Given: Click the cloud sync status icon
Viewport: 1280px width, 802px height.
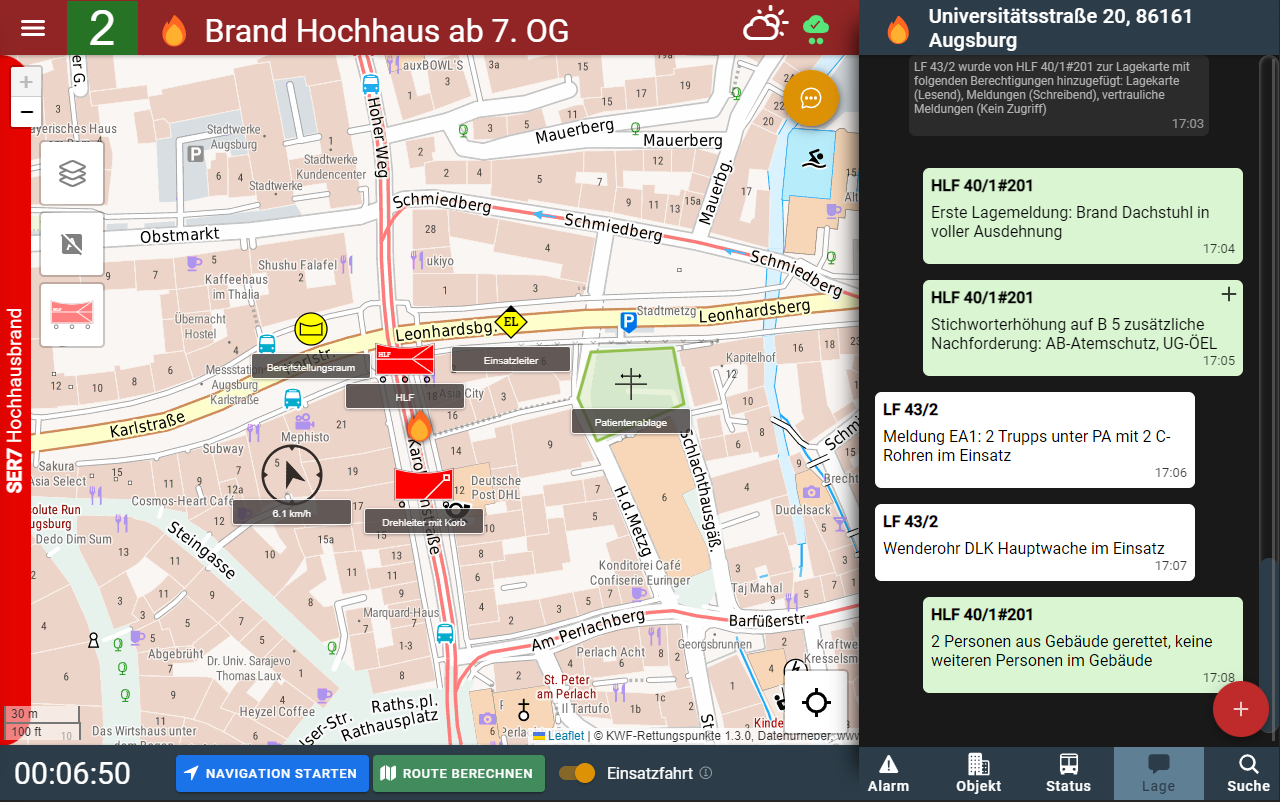Looking at the screenshot, I should click(816, 27).
